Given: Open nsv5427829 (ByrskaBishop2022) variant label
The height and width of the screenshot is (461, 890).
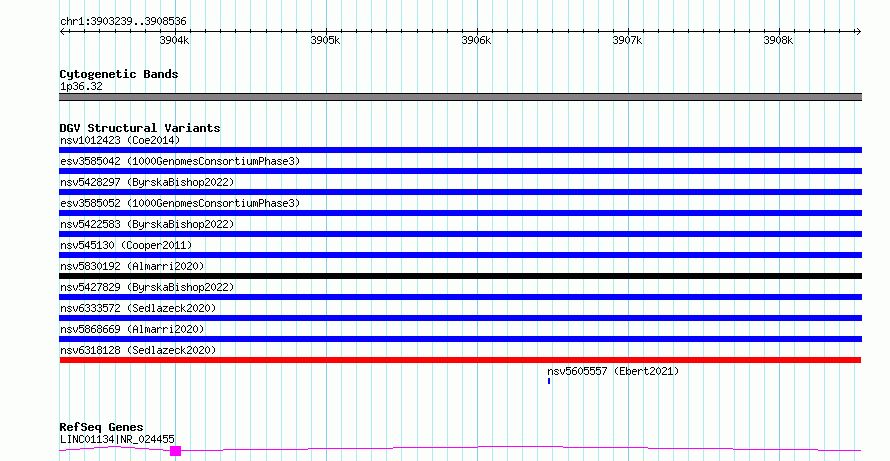Looking at the screenshot, I should (x=147, y=287).
